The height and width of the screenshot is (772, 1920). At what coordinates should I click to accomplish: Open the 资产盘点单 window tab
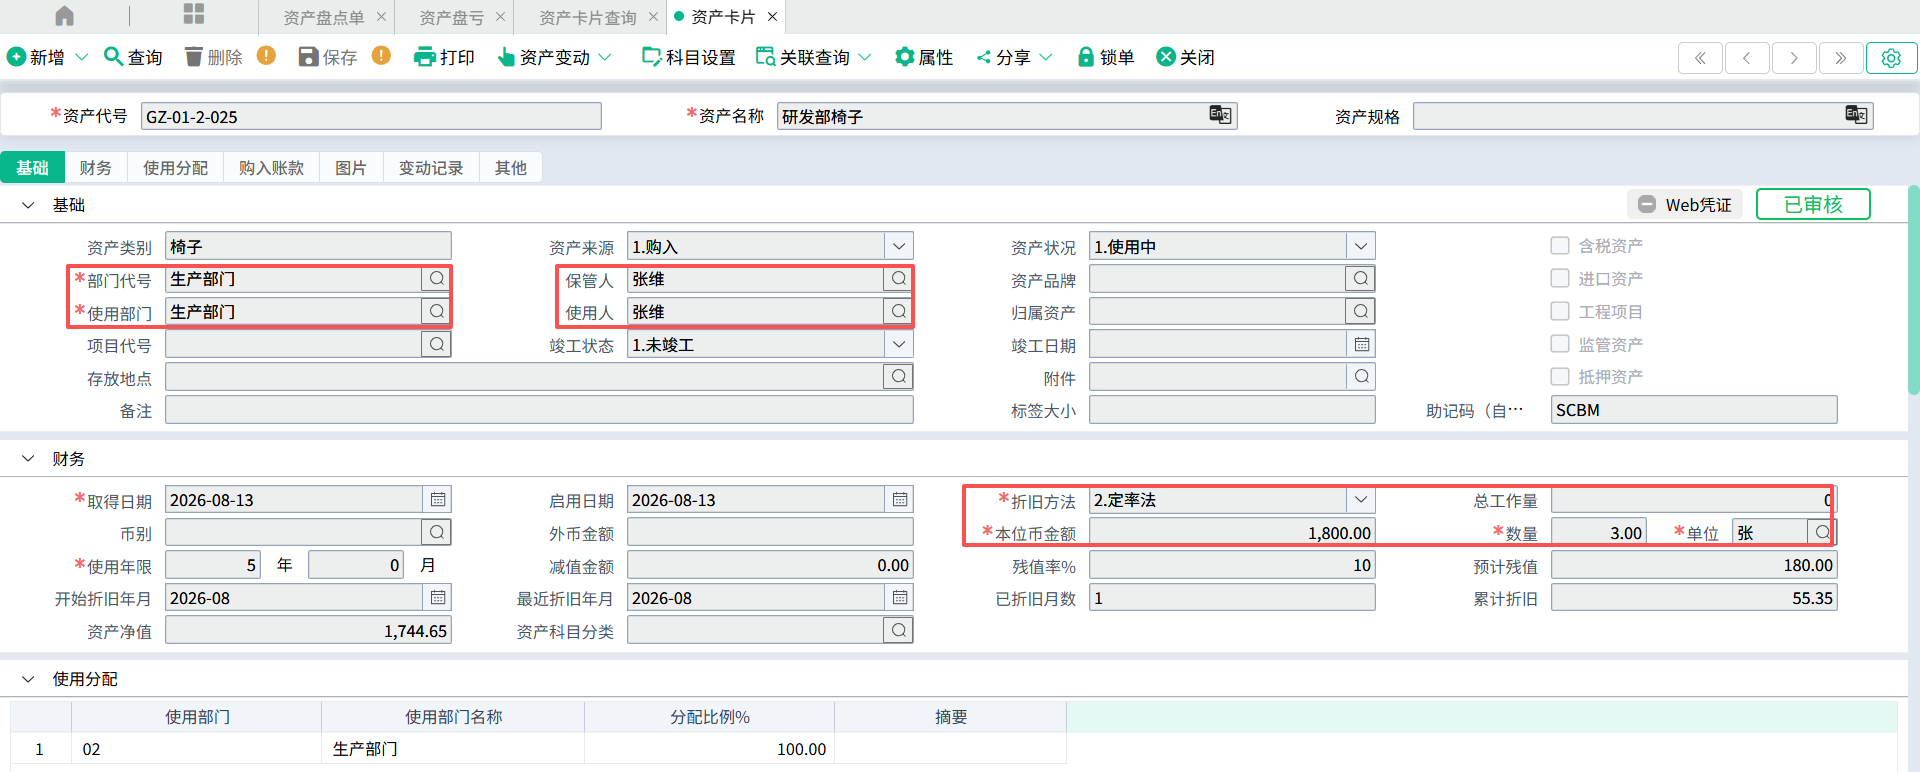(x=323, y=17)
